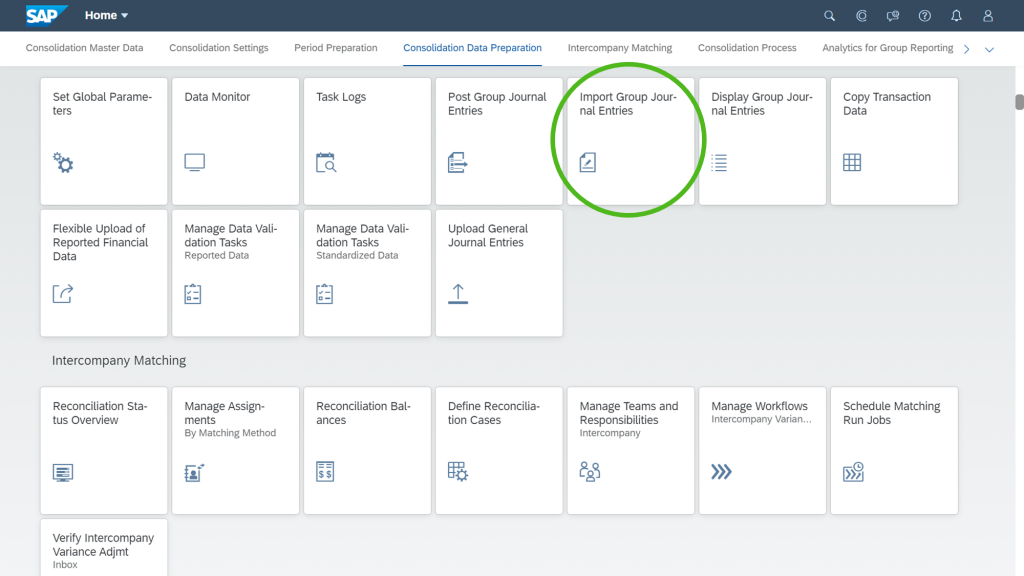Click the share icon on Flexible Upload tile
Image resolution: width=1024 pixels, height=576 pixels.
click(x=63, y=294)
